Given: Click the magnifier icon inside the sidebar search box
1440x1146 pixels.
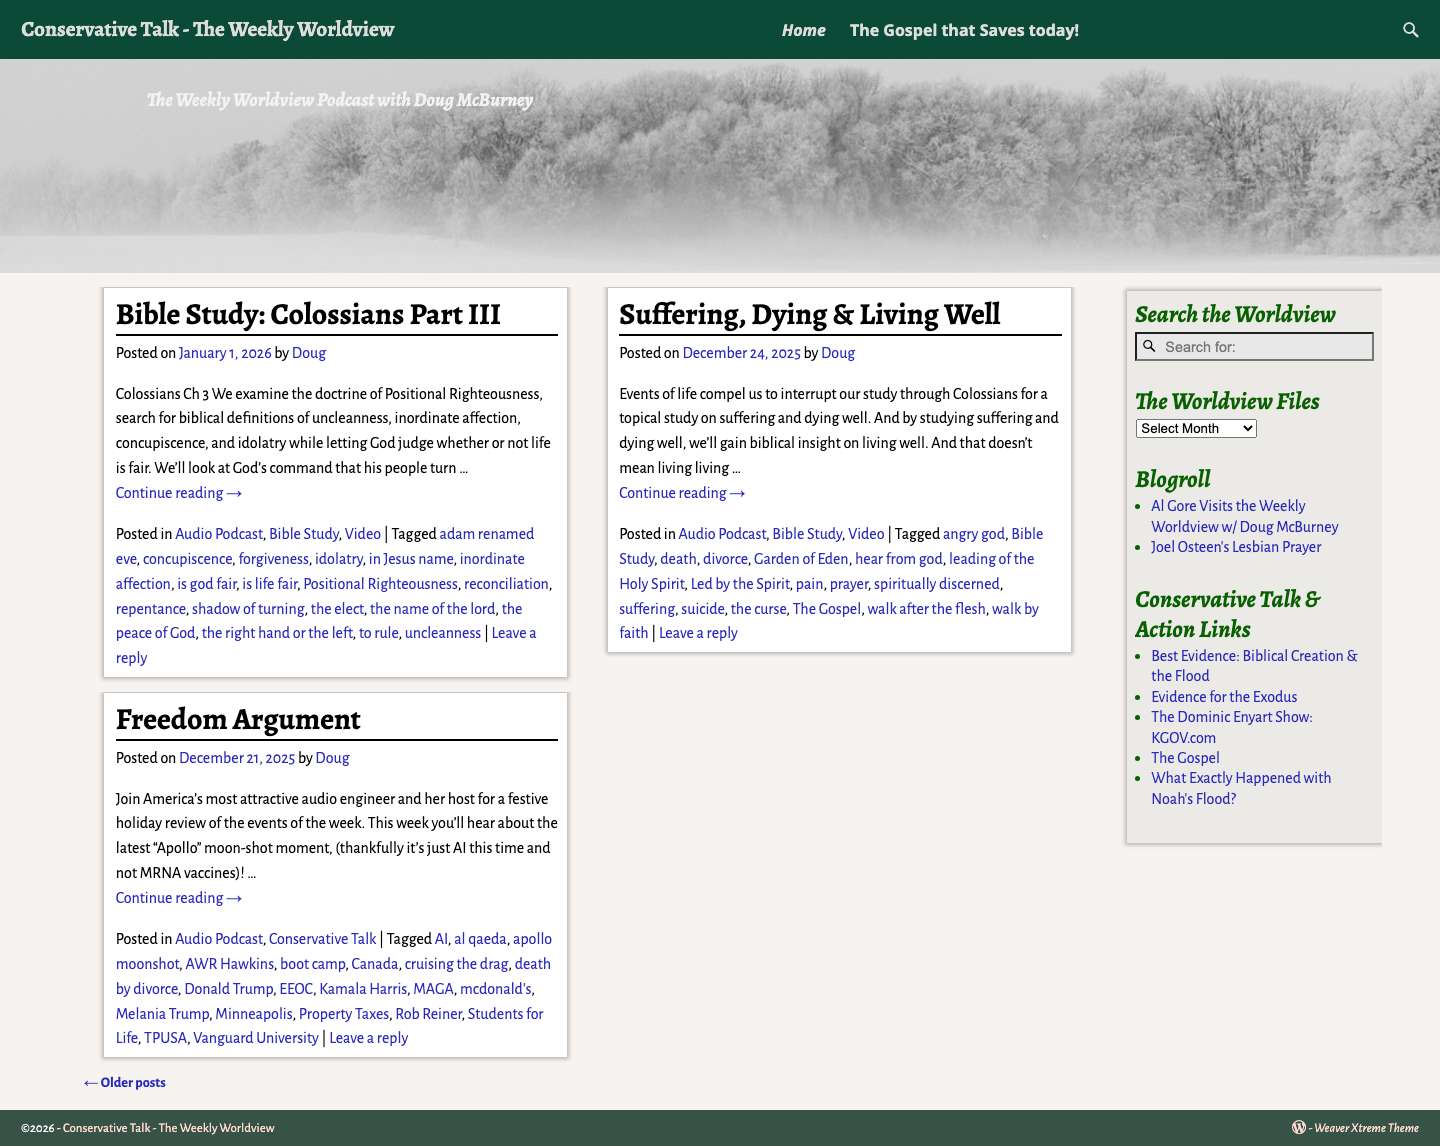Looking at the screenshot, I should coord(1150,346).
